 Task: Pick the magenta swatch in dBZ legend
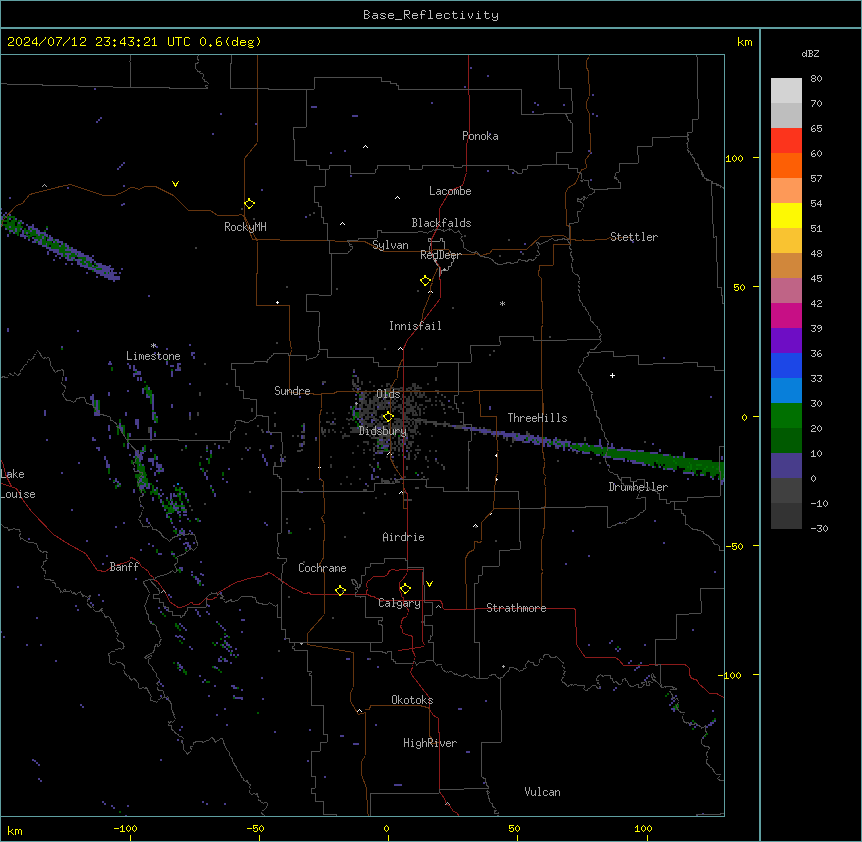tap(786, 315)
